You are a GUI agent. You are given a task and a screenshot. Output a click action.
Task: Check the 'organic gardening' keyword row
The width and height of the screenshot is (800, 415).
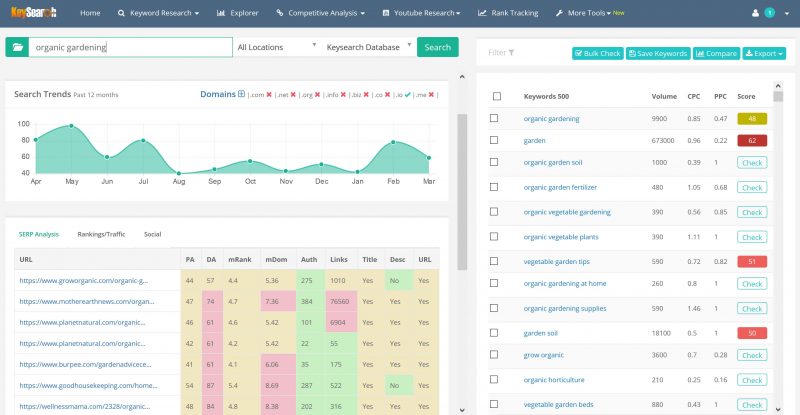tap(494, 118)
